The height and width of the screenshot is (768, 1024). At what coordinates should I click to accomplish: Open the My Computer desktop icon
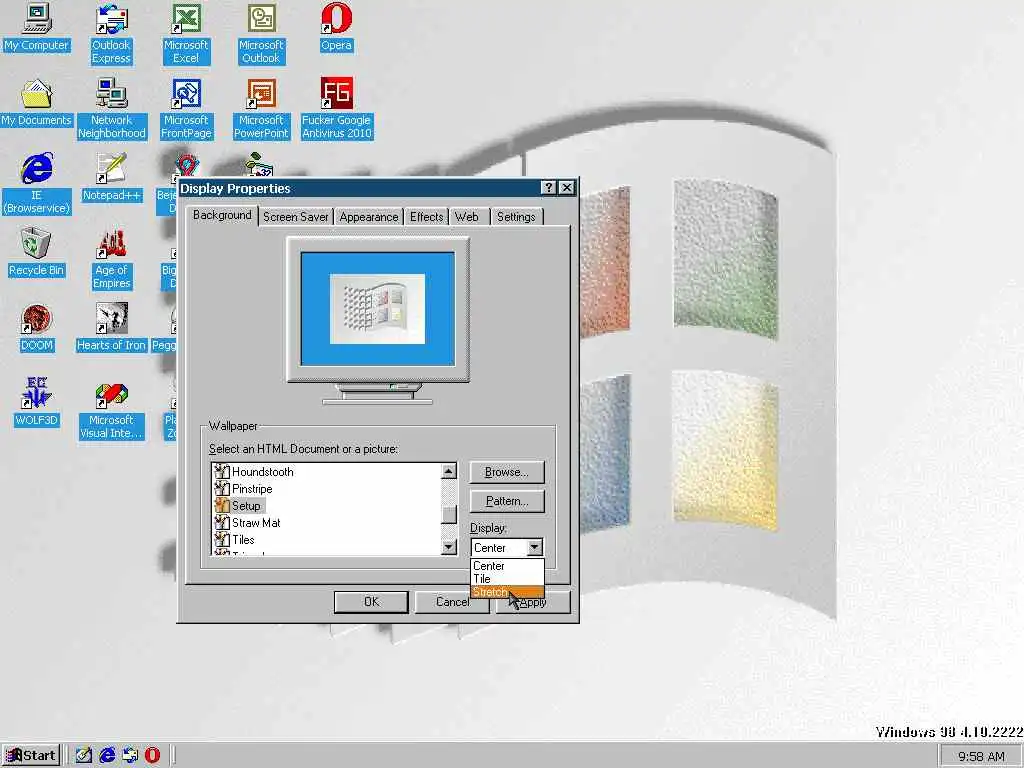click(37, 27)
